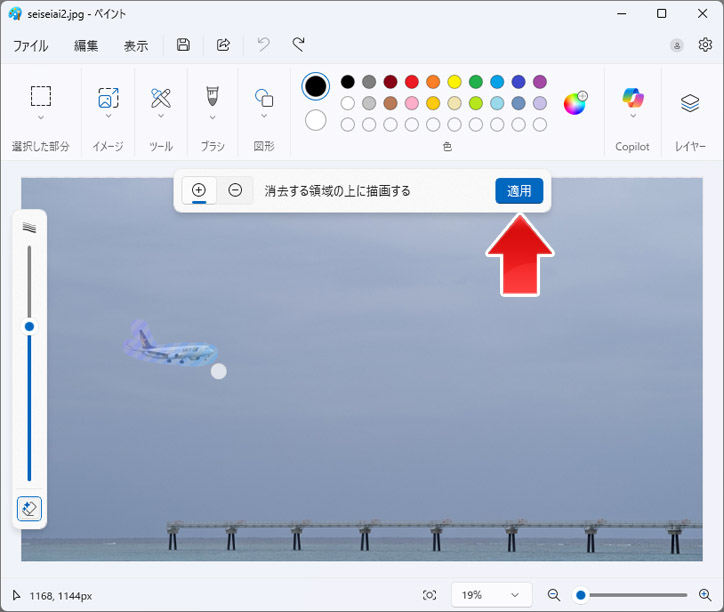This screenshot has height=612, width=724.
Task: Switch to subtract-area minus mode
Action: point(235,190)
